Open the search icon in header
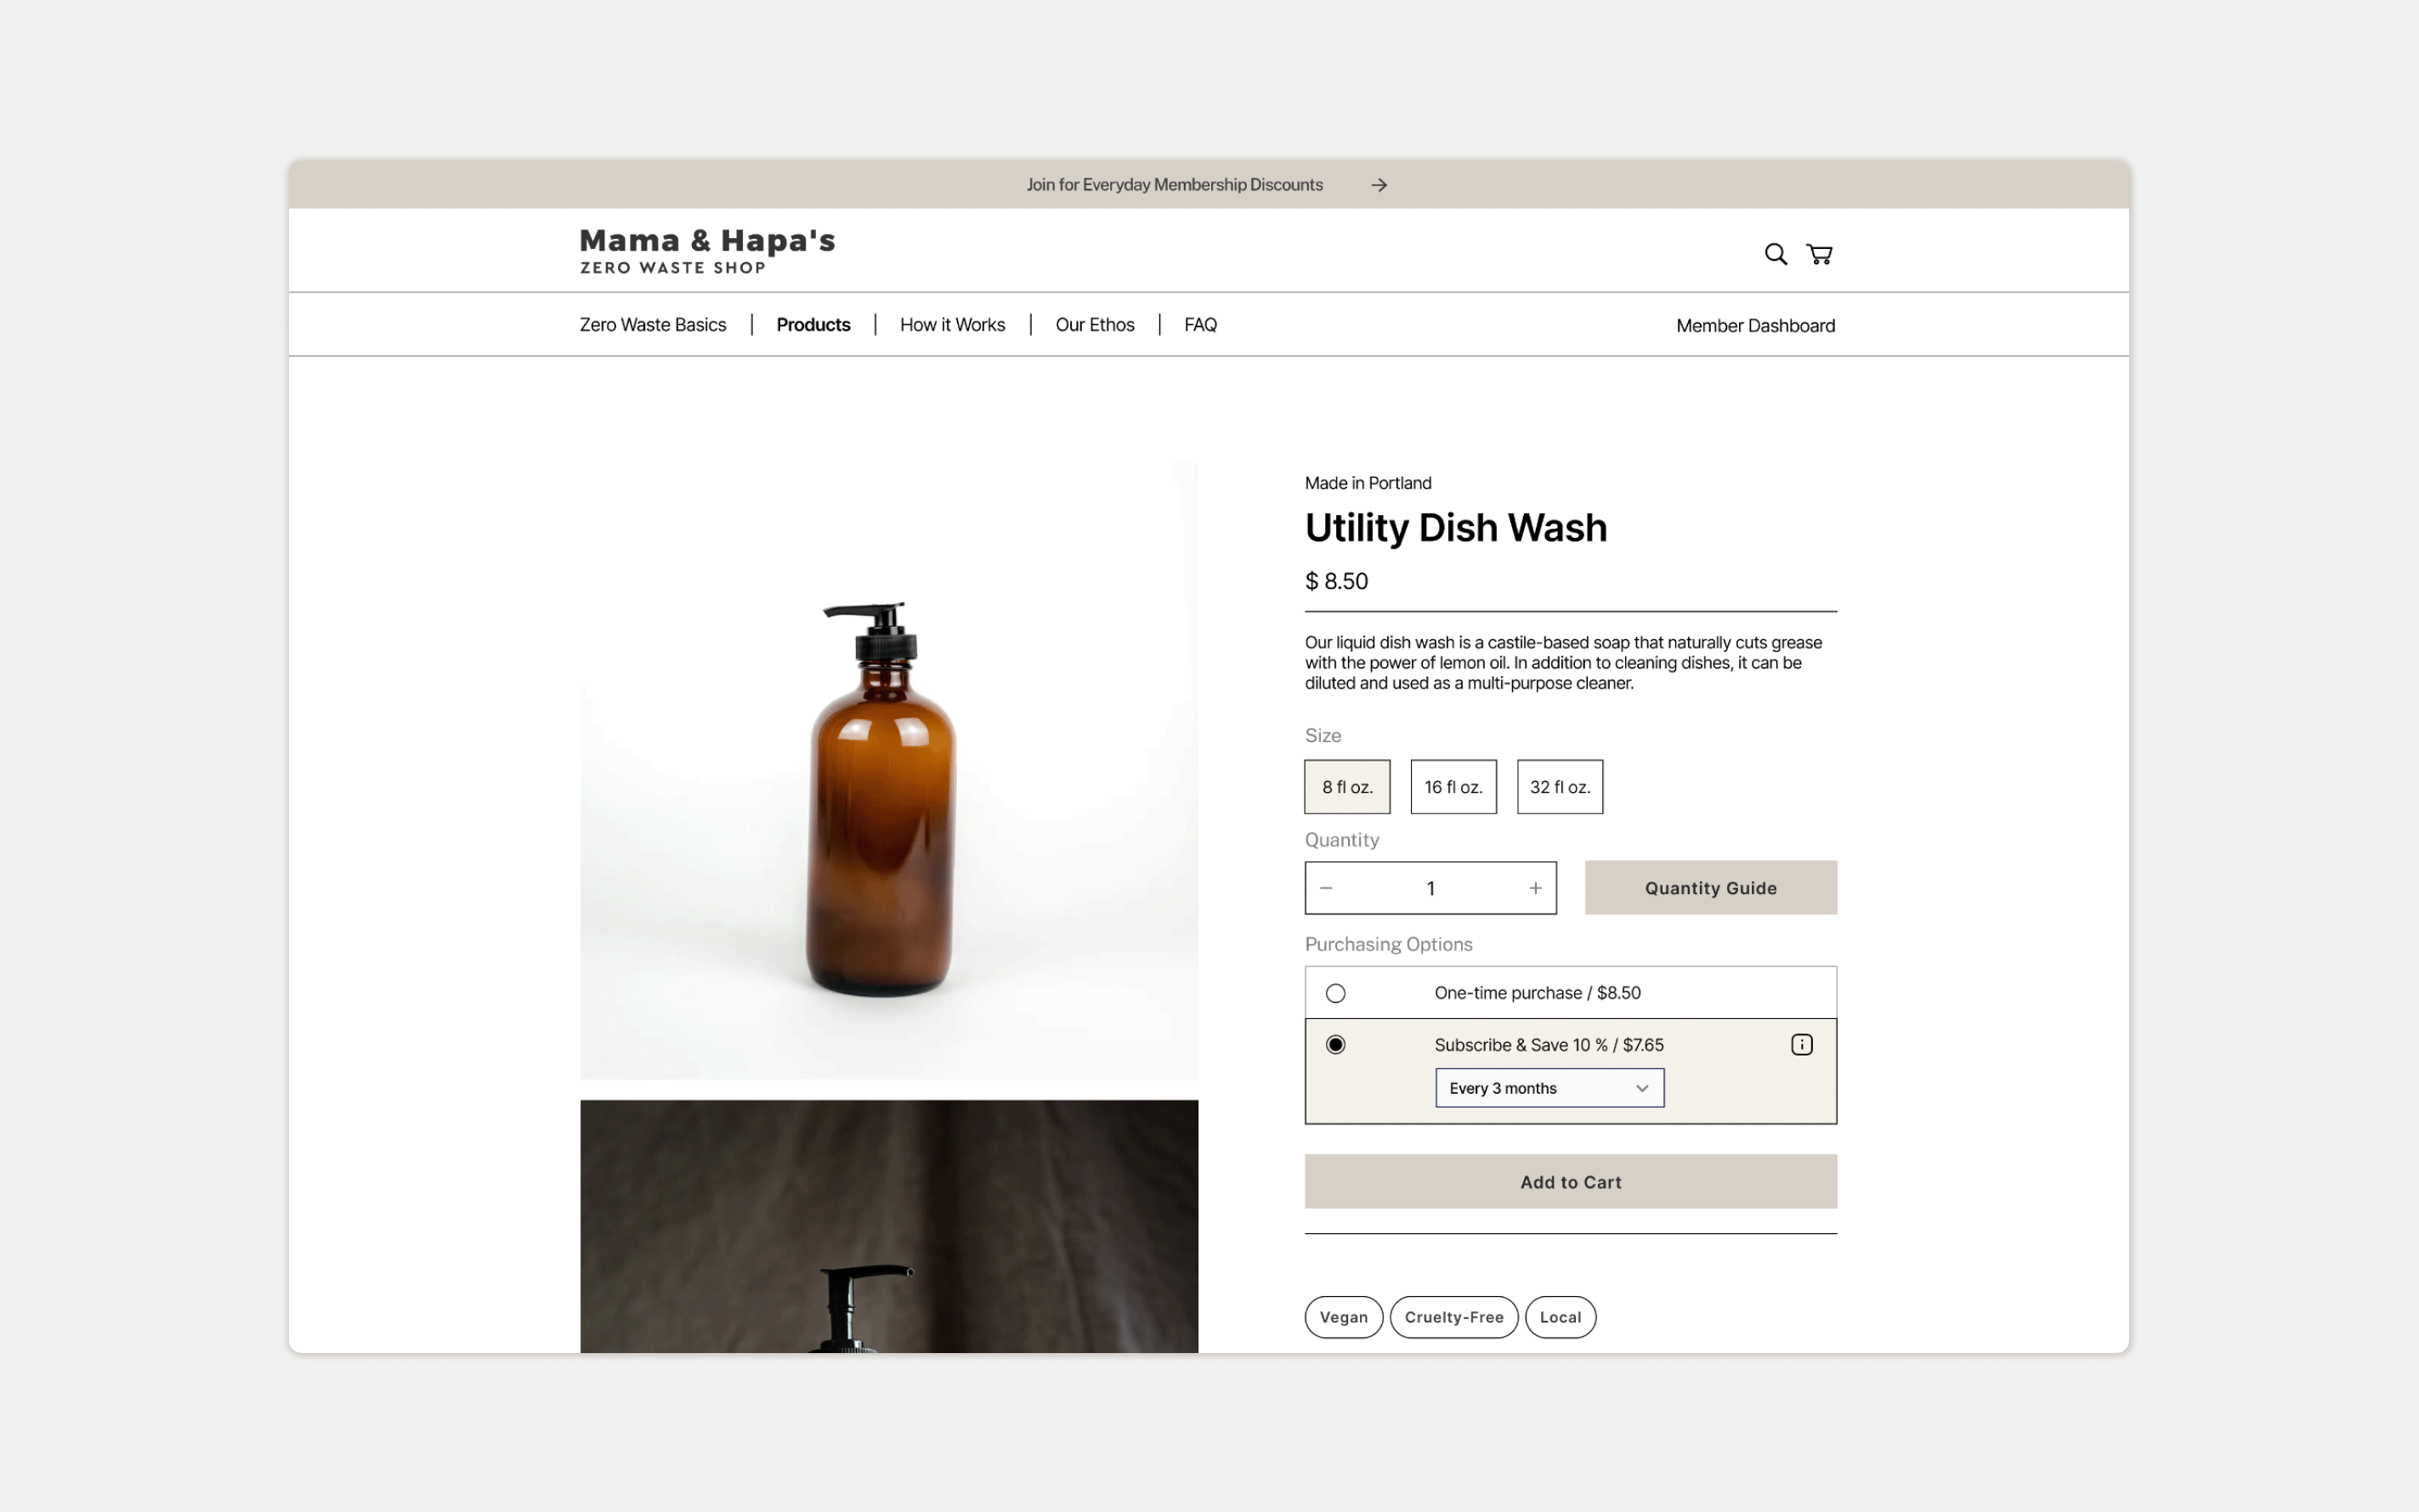The image size is (2419, 1512). pyautogui.click(x=1775, y=254)
